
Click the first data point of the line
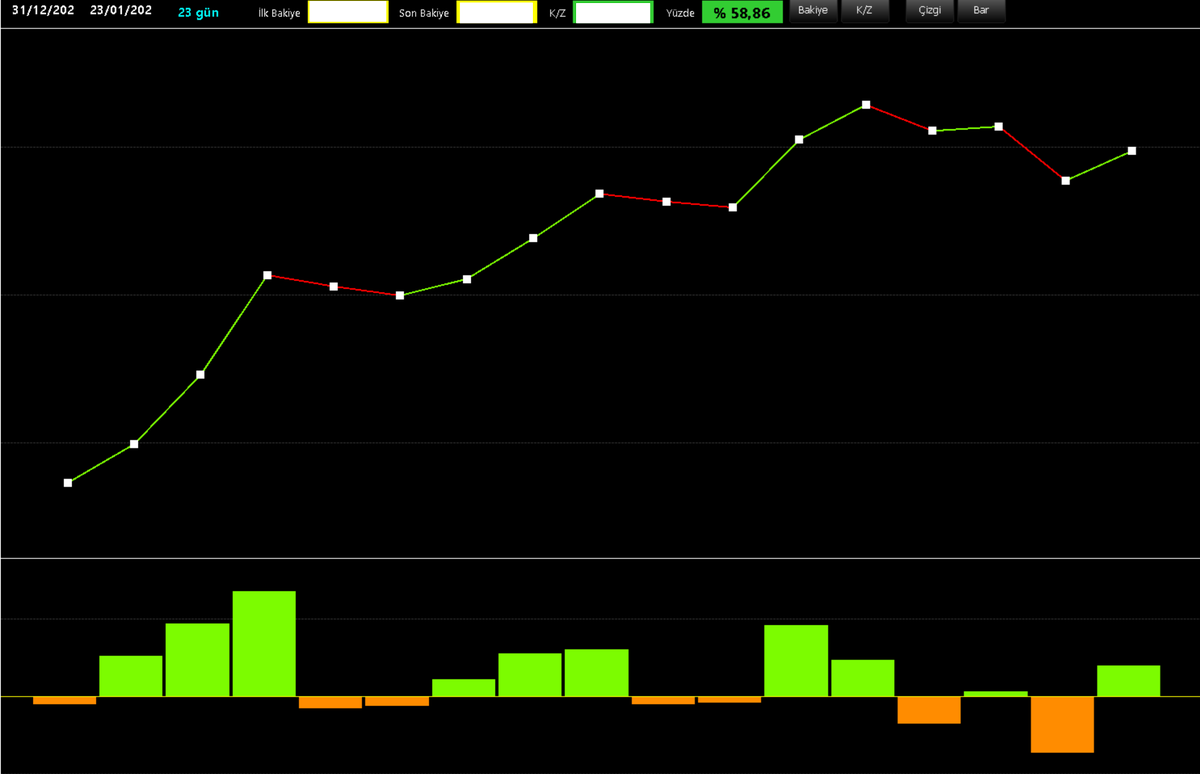pos(68,483)
